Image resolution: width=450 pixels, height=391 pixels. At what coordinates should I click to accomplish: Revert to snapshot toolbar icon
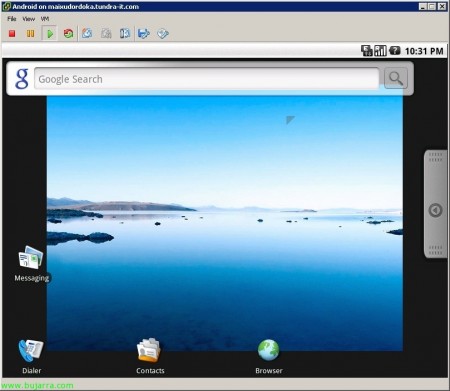point(106,33)
